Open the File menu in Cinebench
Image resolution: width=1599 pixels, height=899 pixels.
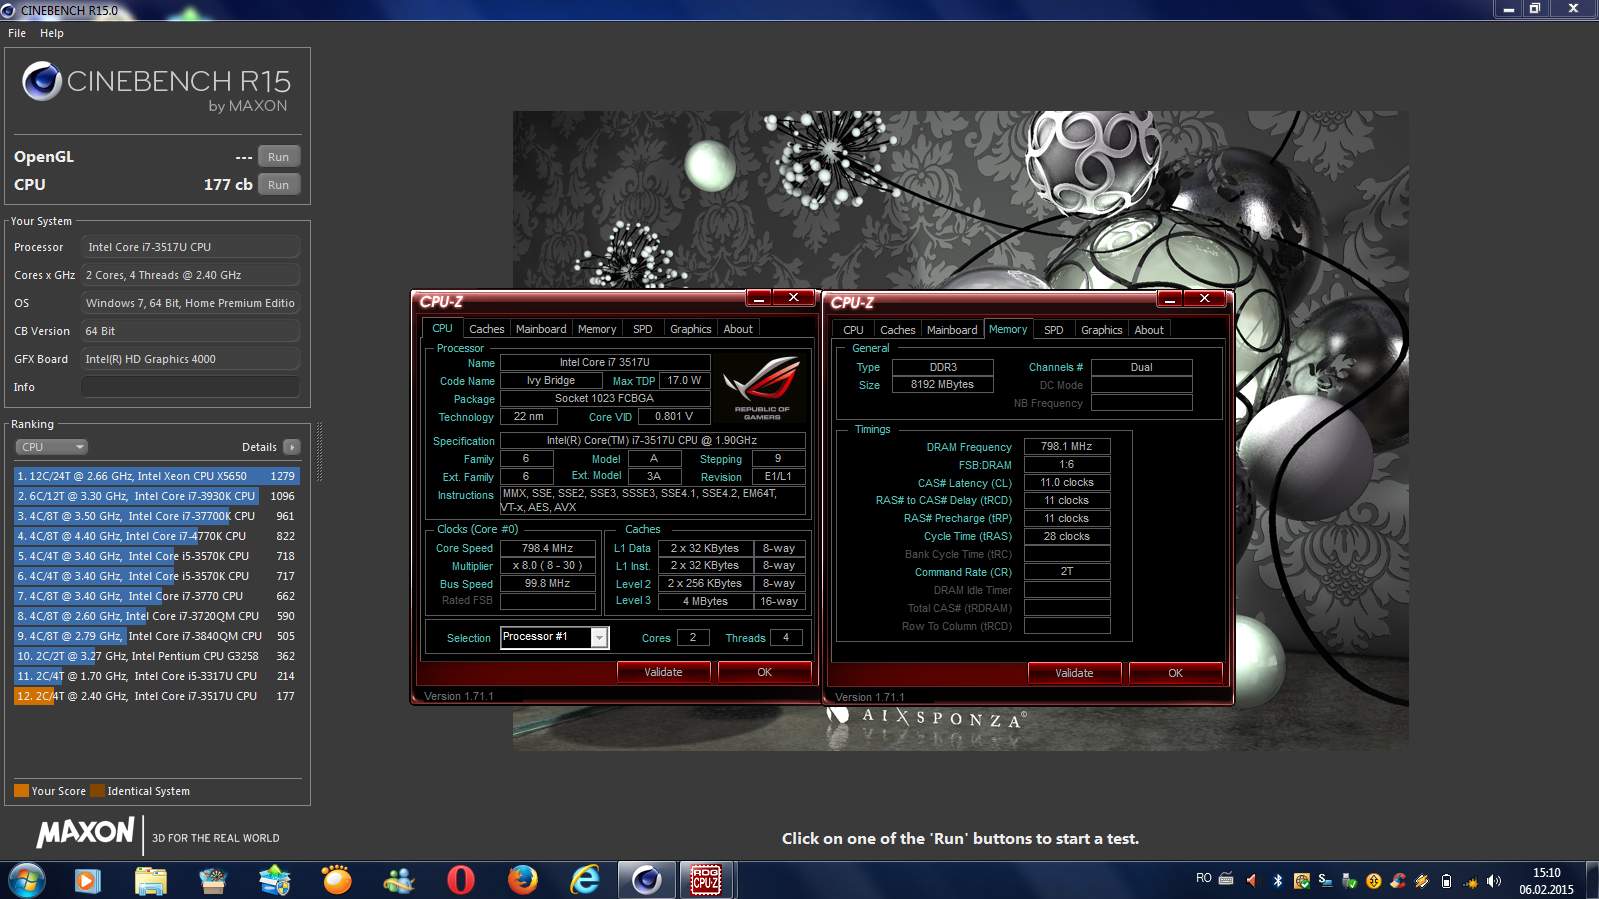(x=17, y=33)
